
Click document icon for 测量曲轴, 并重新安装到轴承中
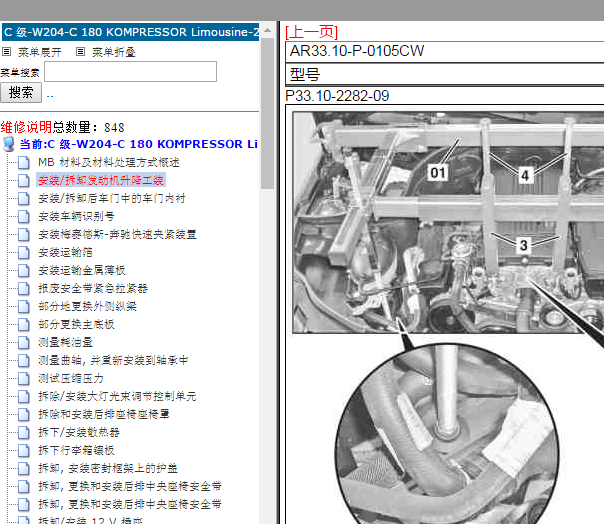(x=23, y=361)
